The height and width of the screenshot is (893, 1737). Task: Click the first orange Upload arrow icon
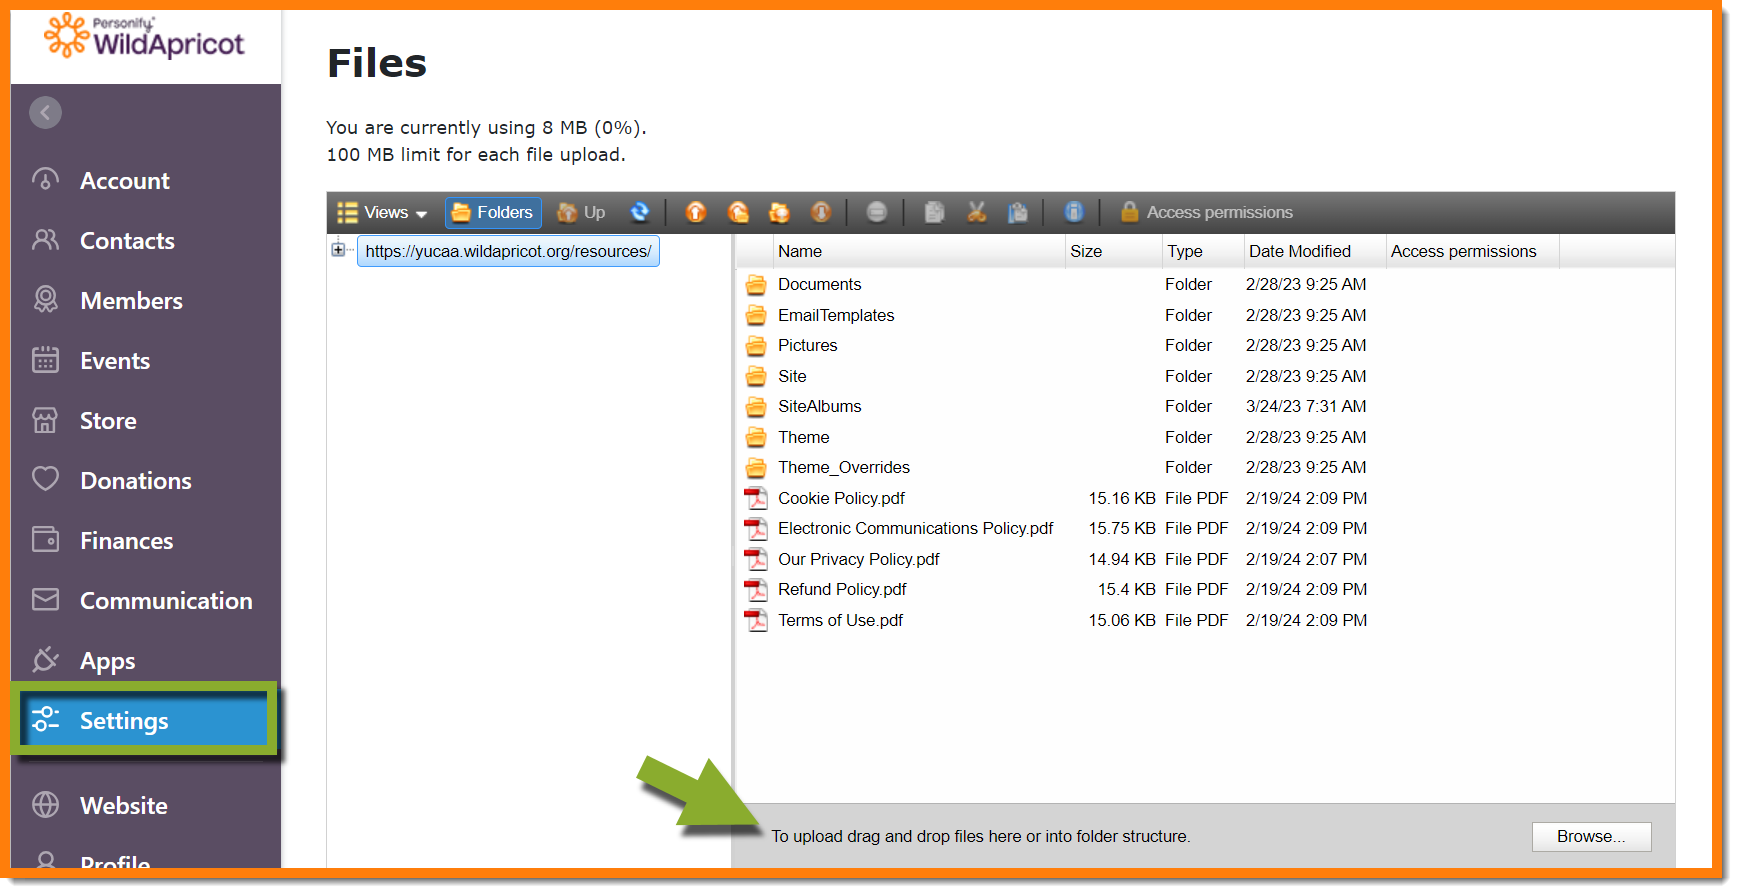[696, 212]
